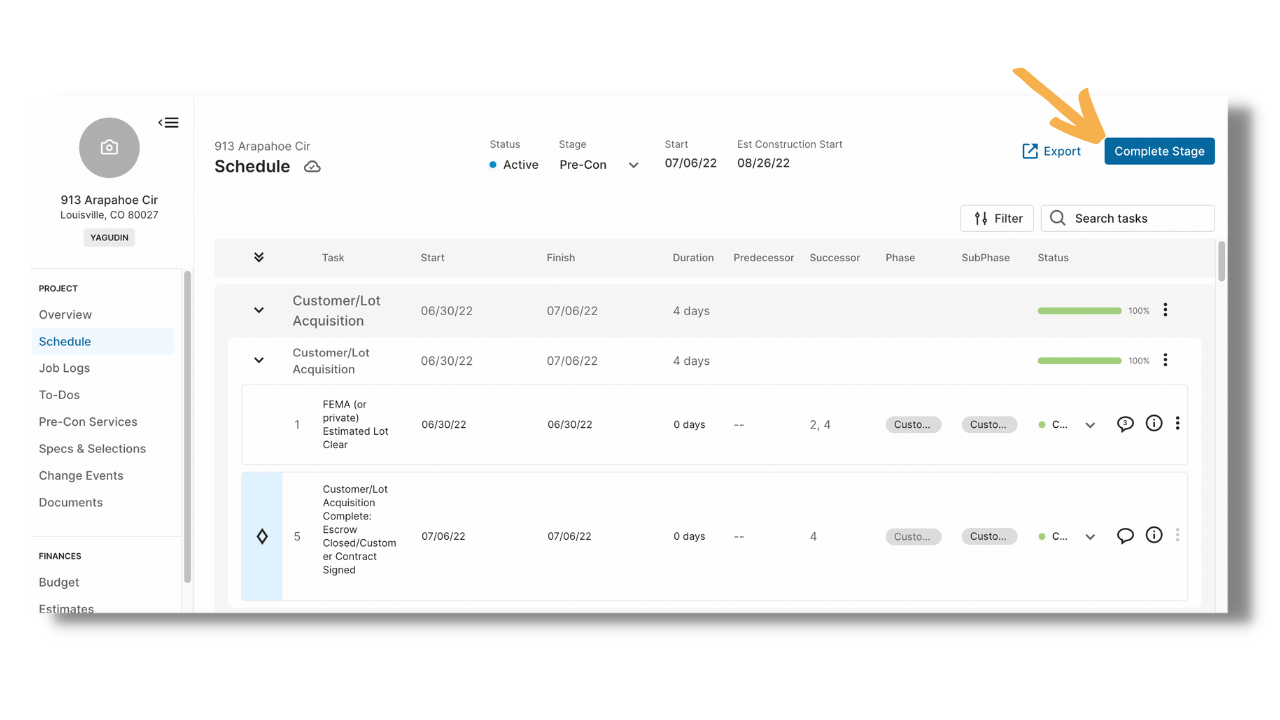
Task: Click the Predecessor column header
Action: [764, 258]
